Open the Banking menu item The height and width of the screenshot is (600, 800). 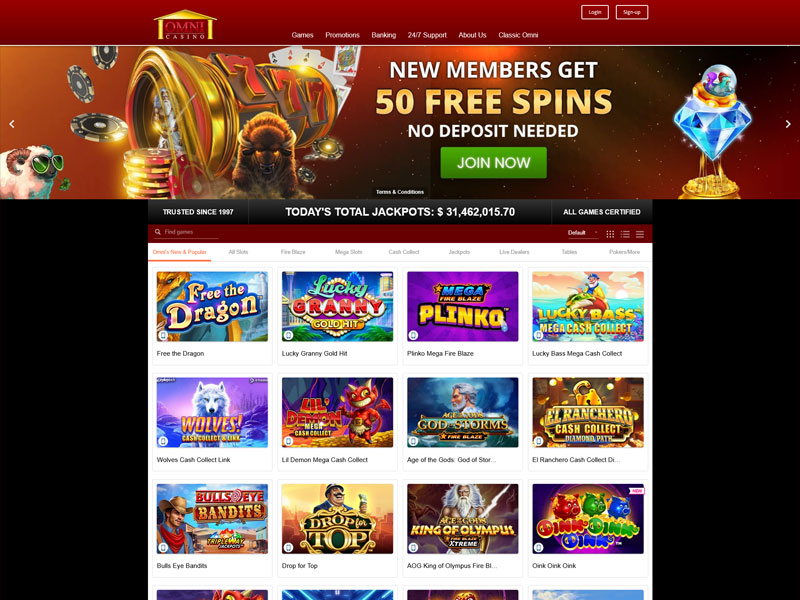click(384, 35)
